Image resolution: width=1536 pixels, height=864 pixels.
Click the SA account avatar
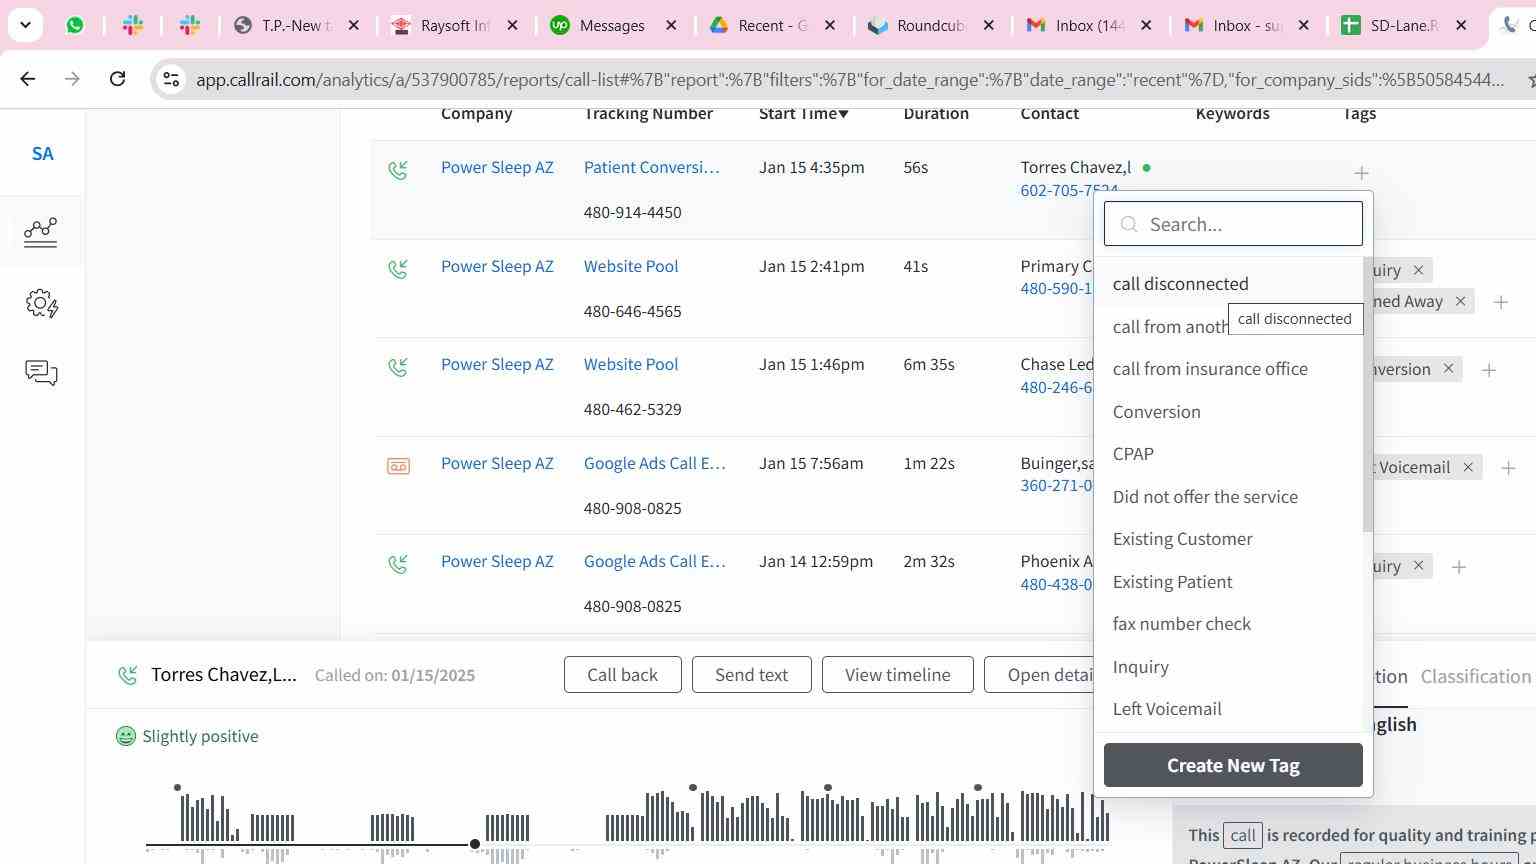[42, 154]
